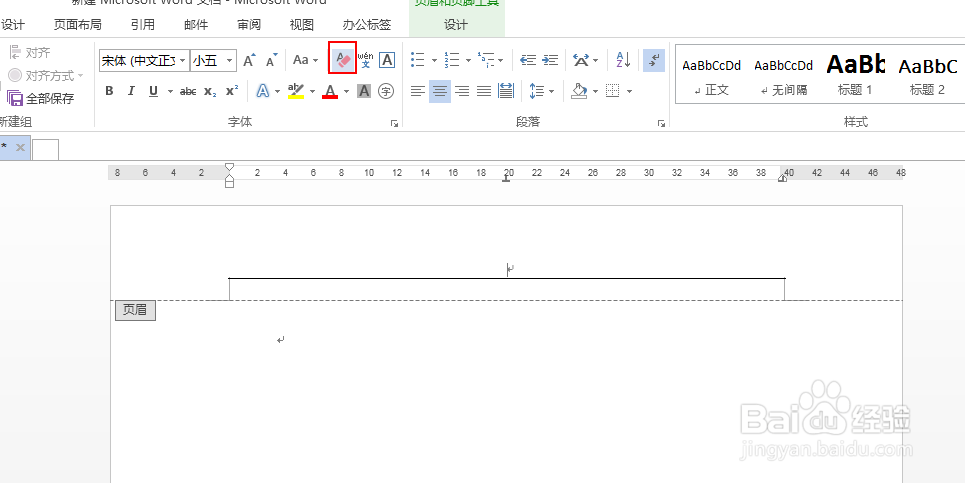965x483 pixels.
Task: Apply Distributed alignment
Action: [x=506, y=91]
